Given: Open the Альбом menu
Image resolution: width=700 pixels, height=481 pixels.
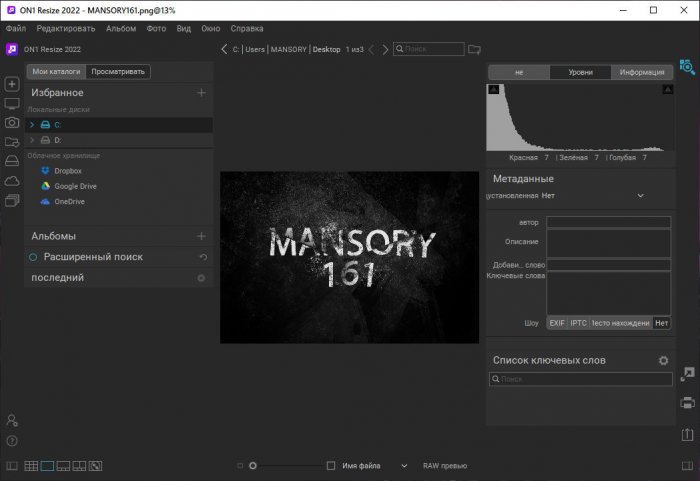Looking at the screenshot, I should coord(121,29).
